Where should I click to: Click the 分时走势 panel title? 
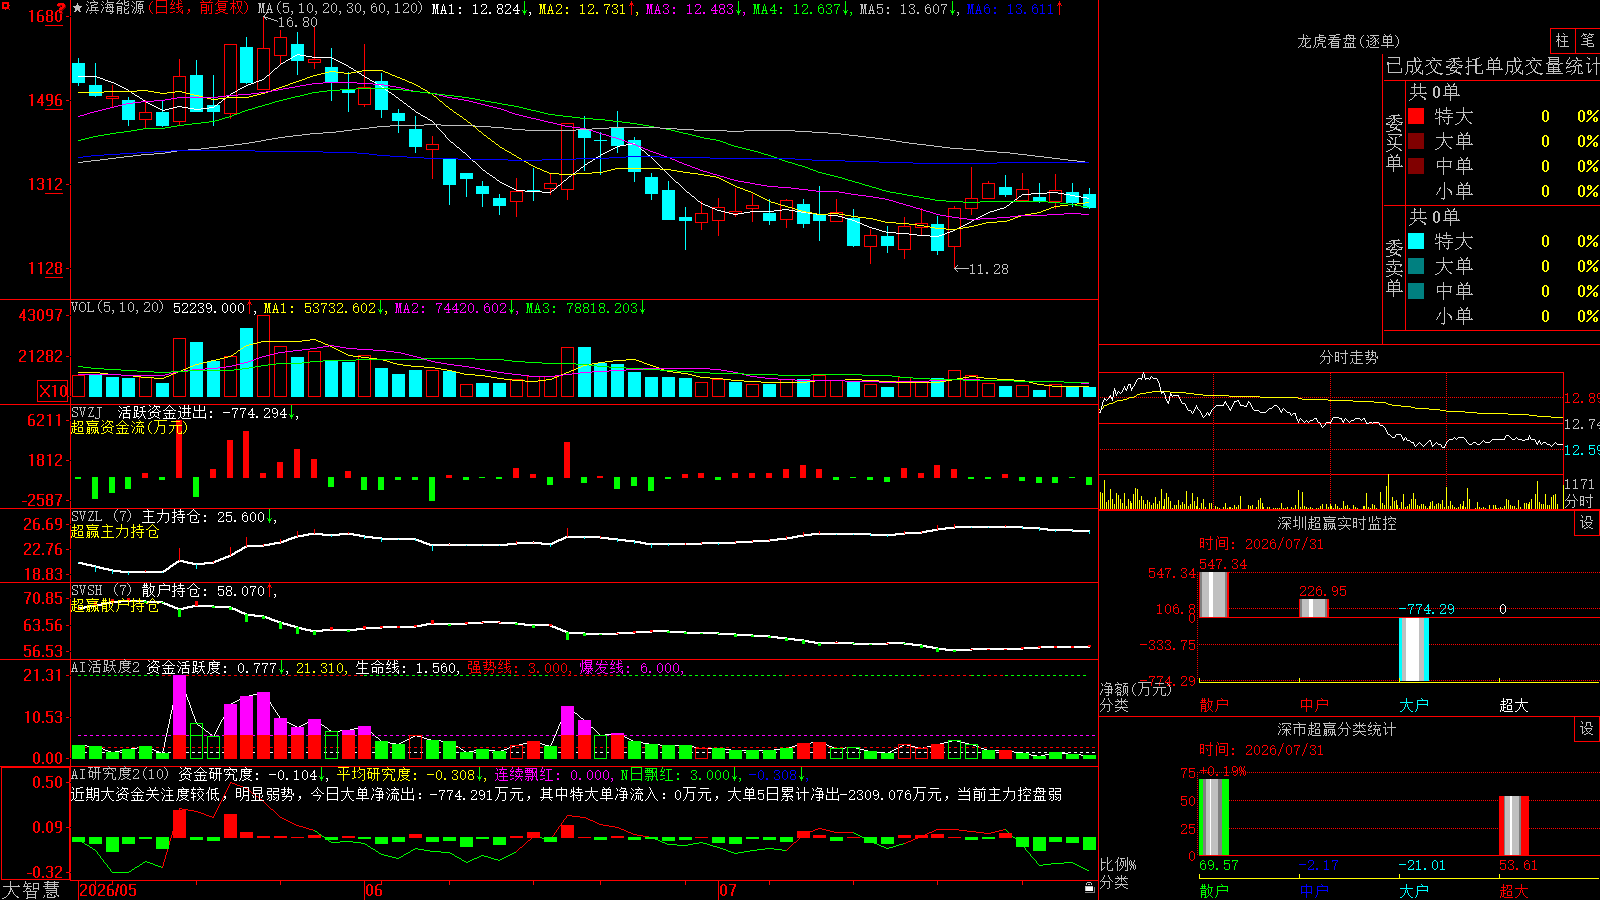pos(1348,357)
